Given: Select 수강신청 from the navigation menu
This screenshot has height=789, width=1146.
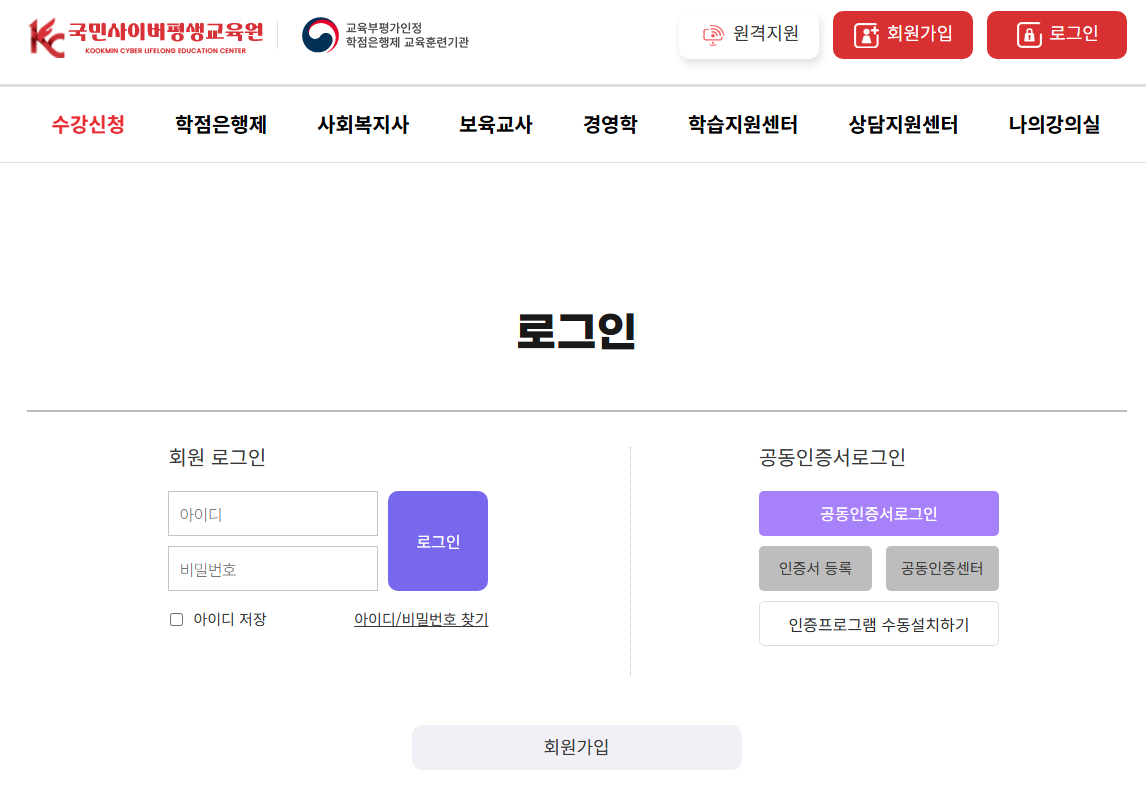Looking at the screenshot, I should pos(86,124).
